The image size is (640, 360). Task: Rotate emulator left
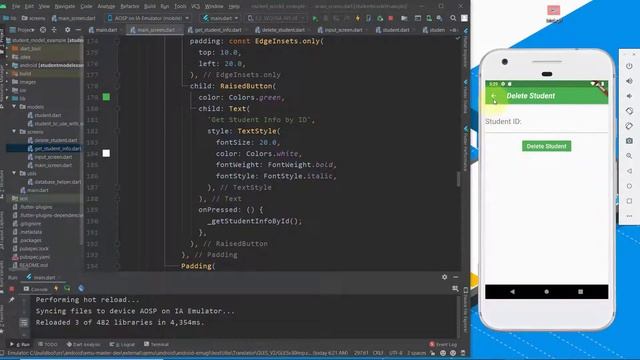629,111
